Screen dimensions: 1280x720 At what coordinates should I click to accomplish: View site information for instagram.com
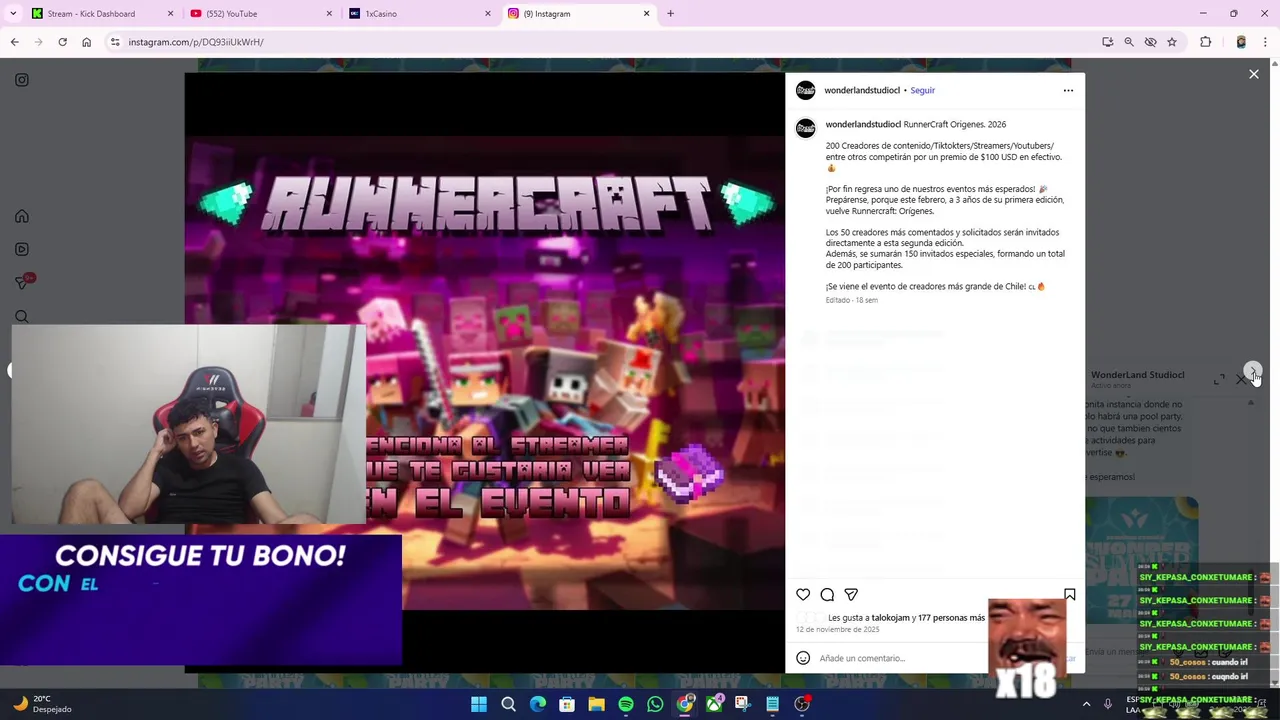click(115, 42)
